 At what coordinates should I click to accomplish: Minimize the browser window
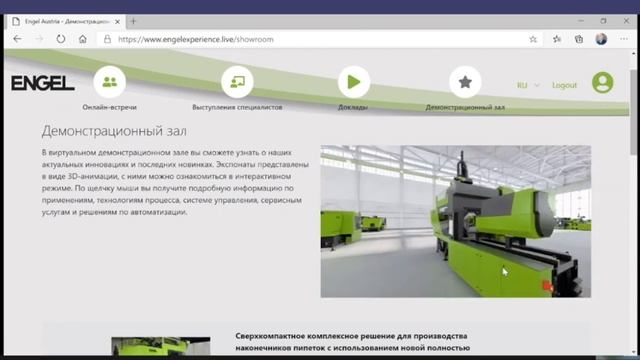pos(581,21)
